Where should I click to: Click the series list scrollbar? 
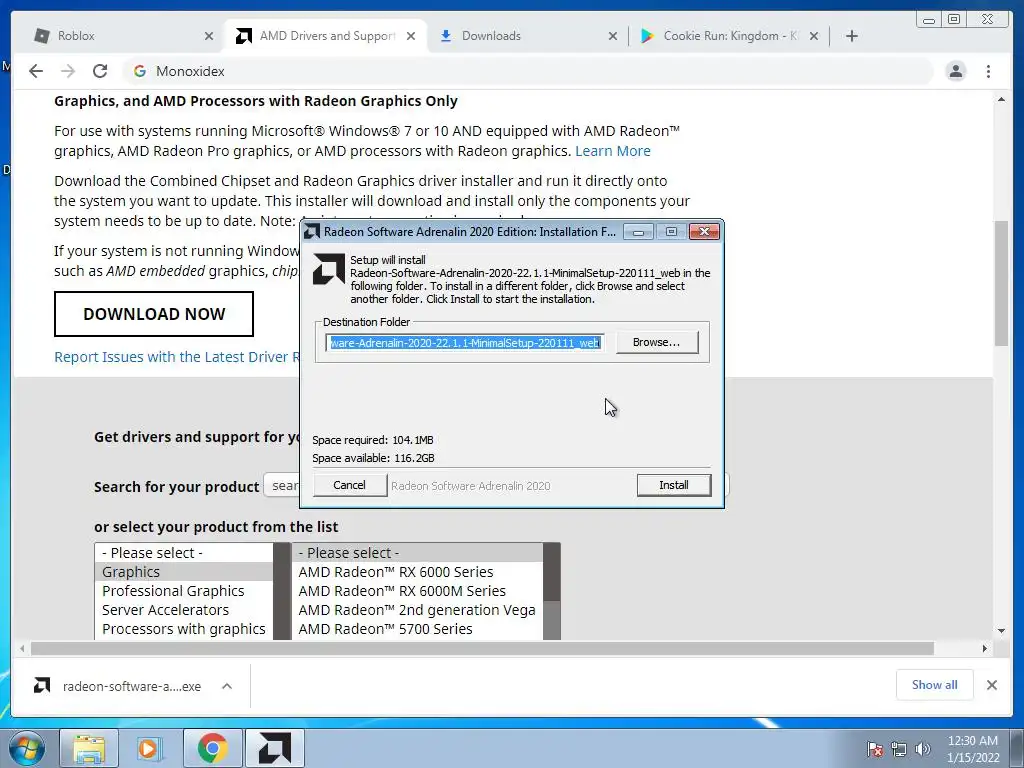[551, 591]
